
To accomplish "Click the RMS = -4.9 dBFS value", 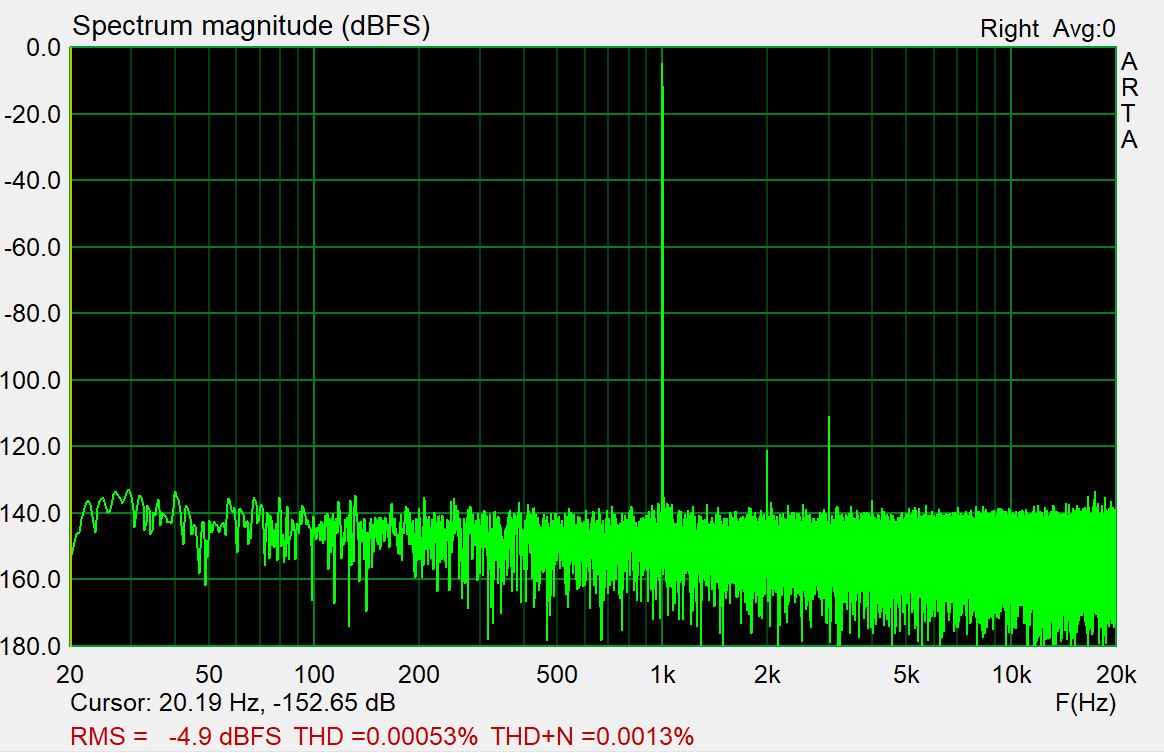I will click(x=176, y=737).
